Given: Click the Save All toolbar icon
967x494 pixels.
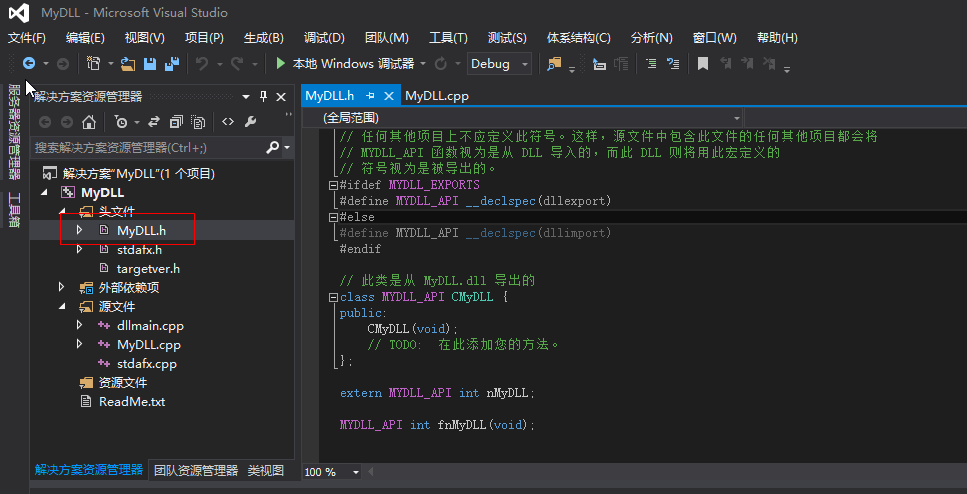Looking at the screenshot, I should pyautogui.click(x=170, y=64).
